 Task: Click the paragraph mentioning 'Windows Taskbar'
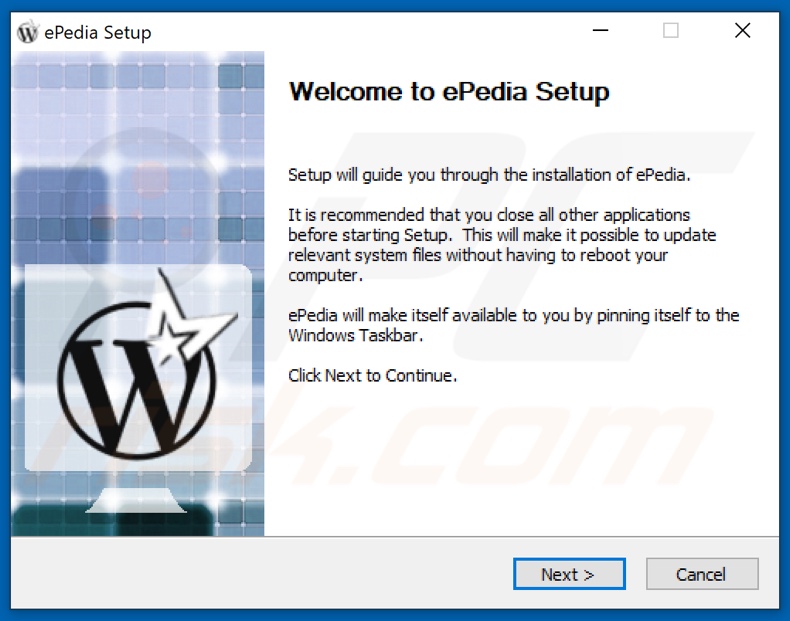coord(513,325)
